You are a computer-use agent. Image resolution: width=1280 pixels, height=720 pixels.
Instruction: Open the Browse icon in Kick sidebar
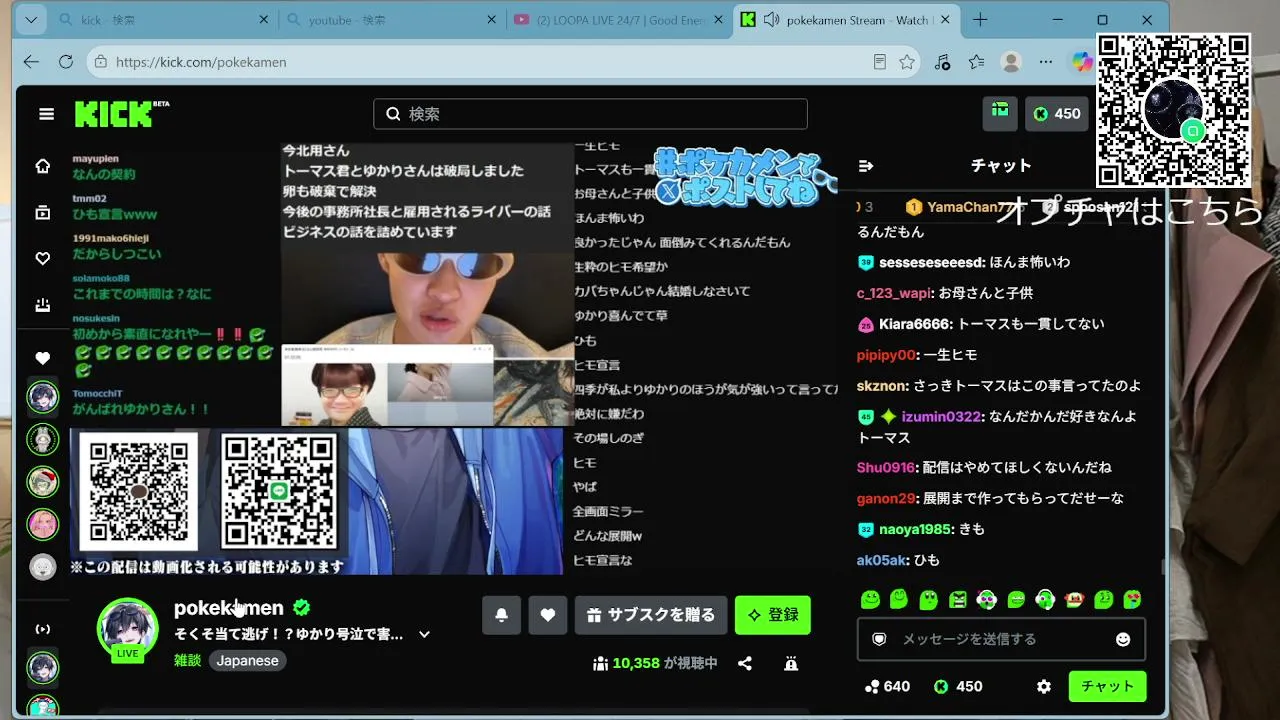click(43, 212)
